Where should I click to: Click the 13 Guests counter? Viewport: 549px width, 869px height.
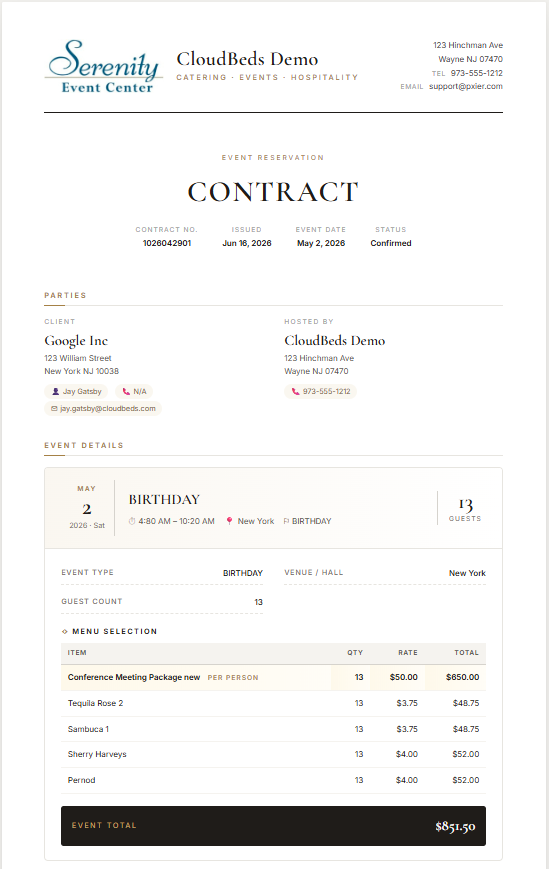(x=465, y=510)
